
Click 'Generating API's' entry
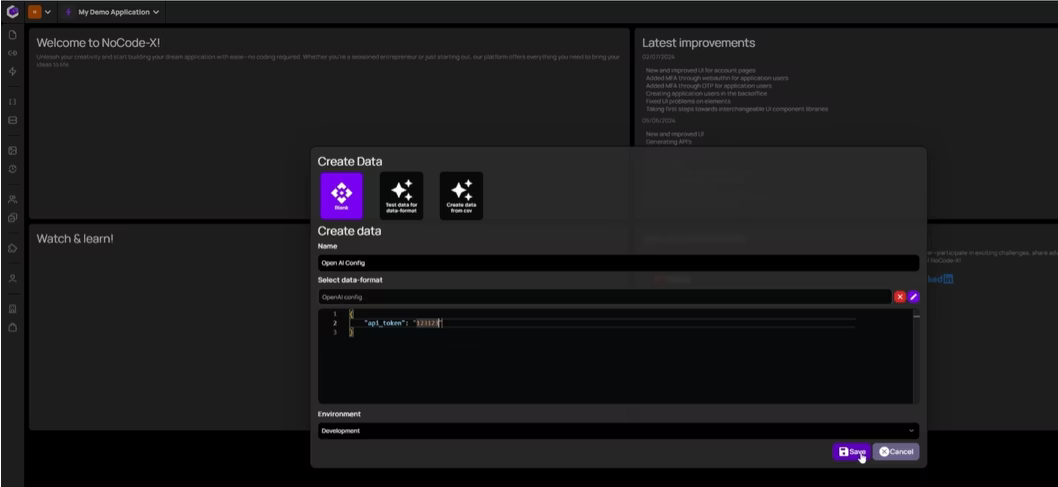click(x=669, y=142)
